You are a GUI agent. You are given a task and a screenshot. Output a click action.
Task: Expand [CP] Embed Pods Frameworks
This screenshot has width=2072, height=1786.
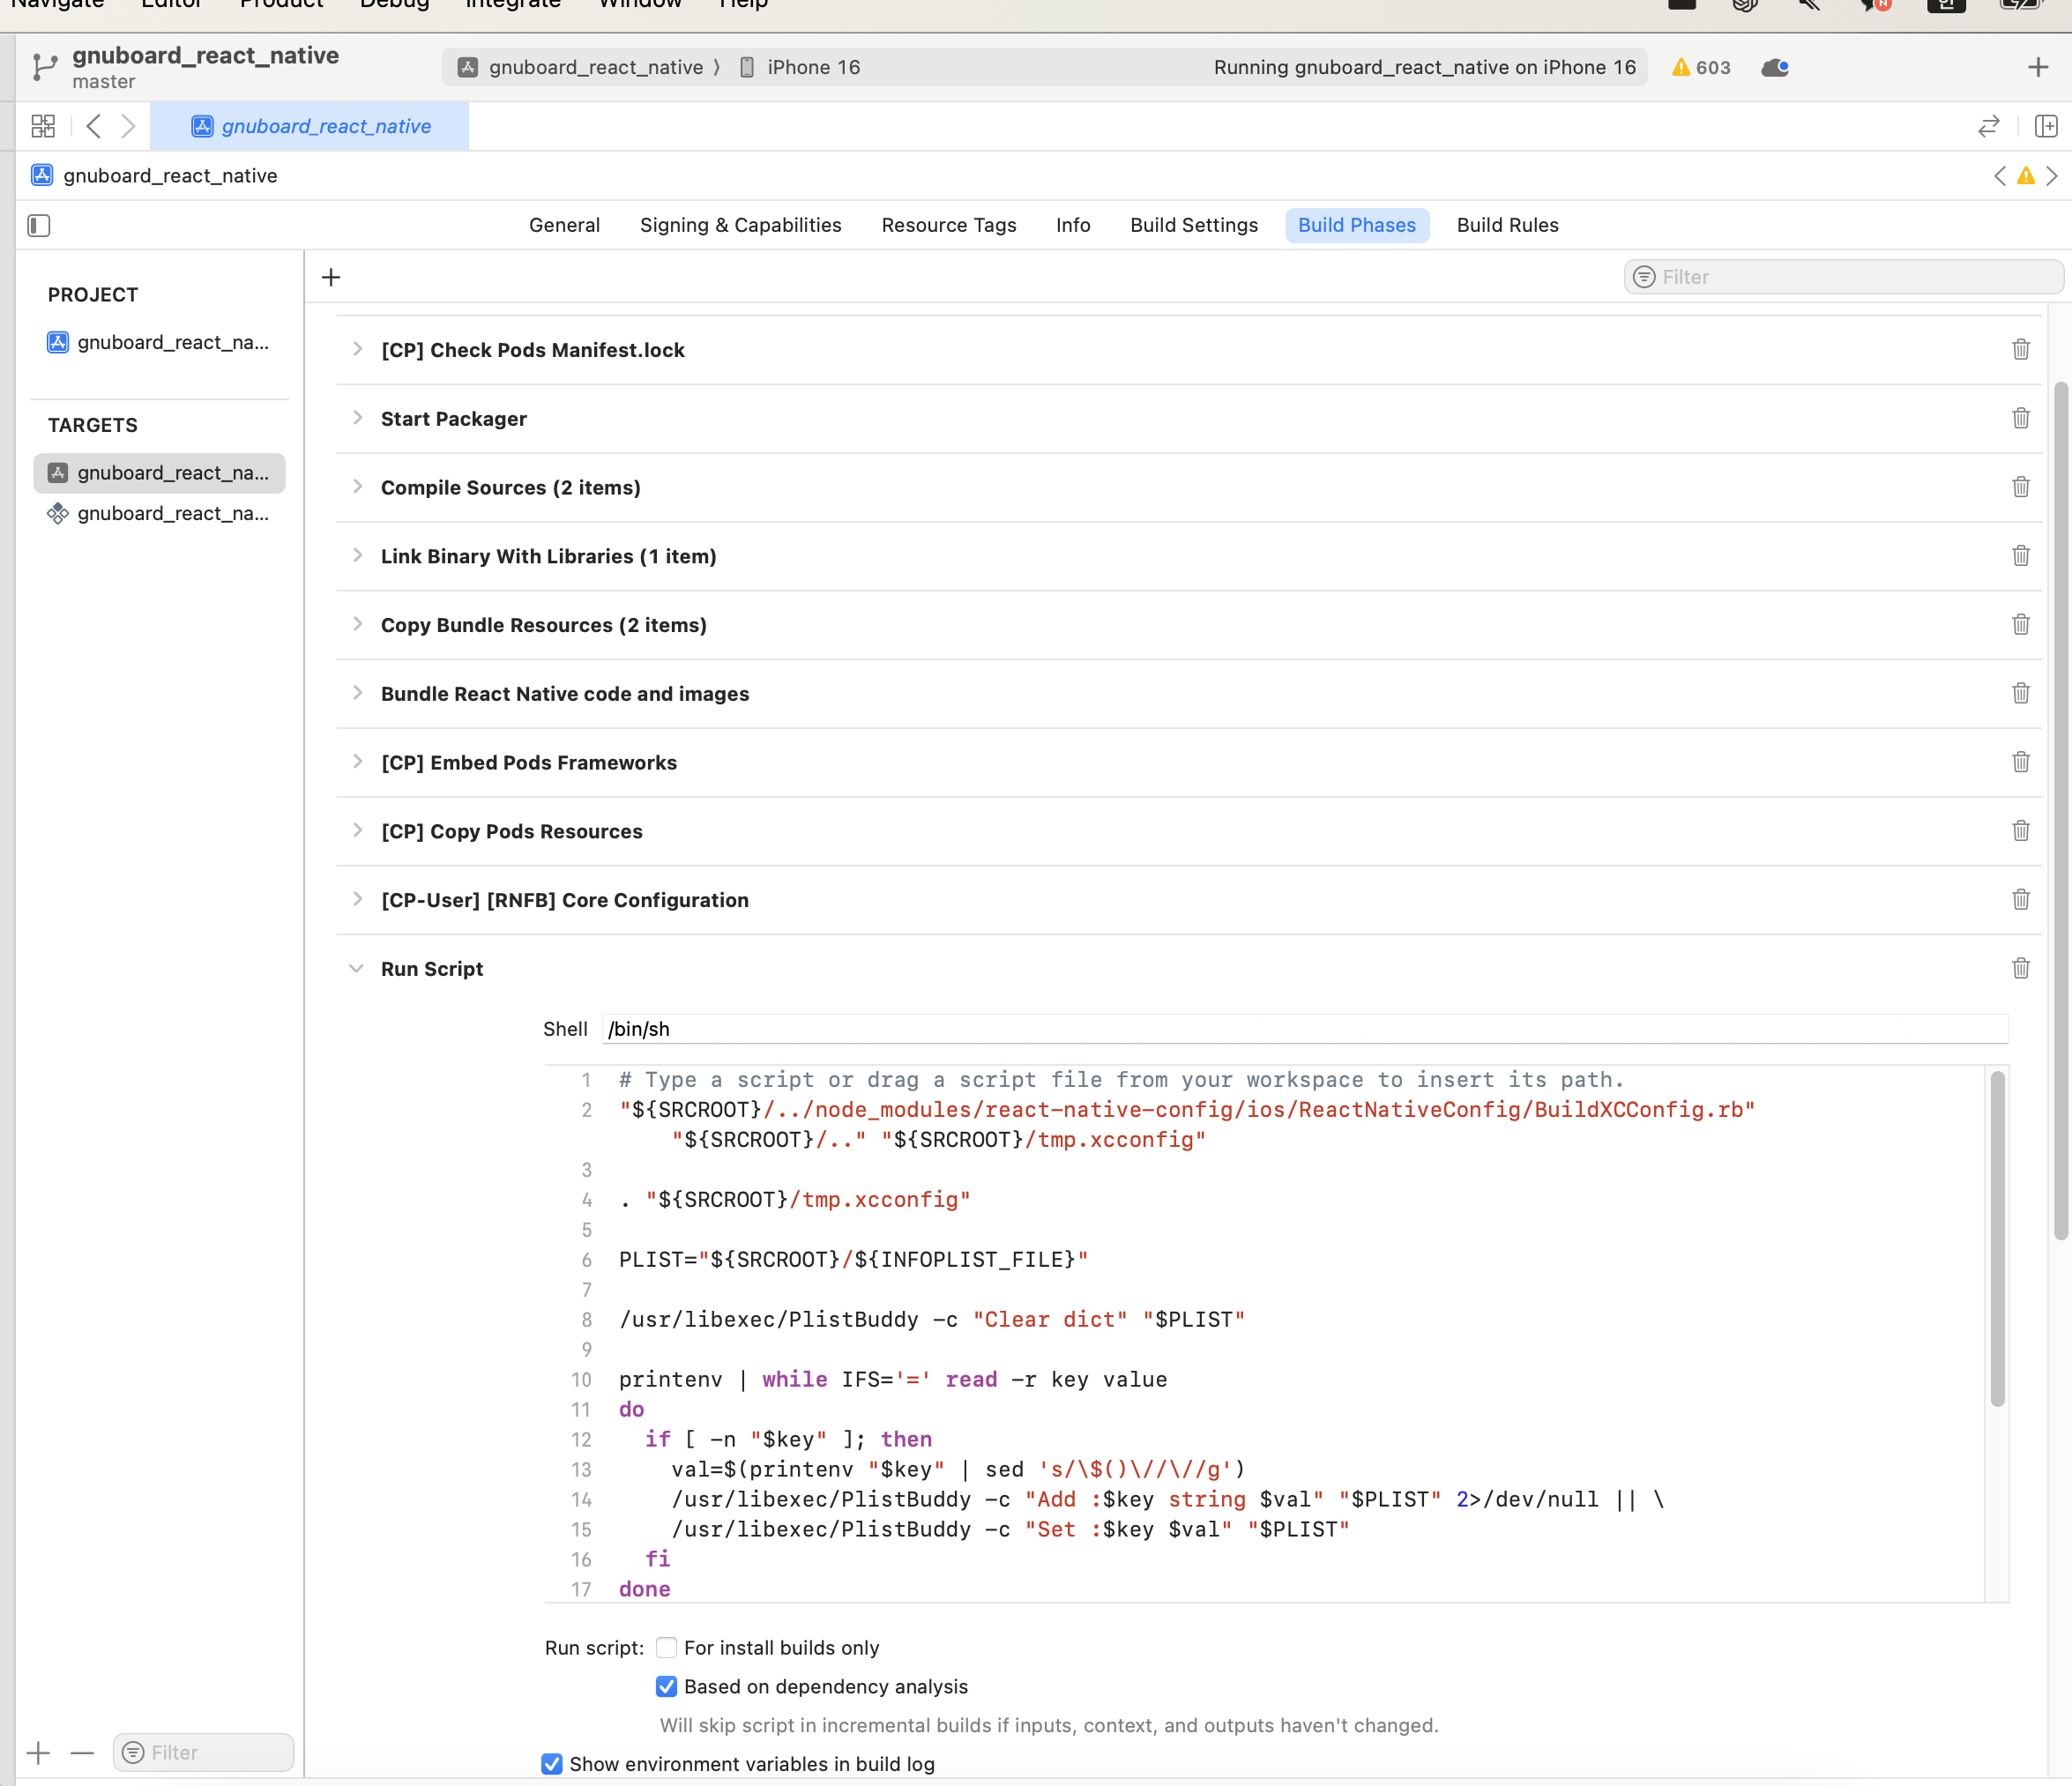(x=357, y=762)
